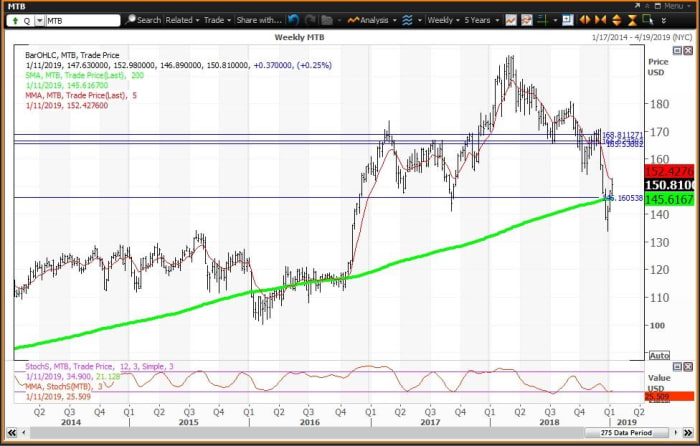Click the Share with... button
The height and width of the screenshot is (446, 700).
click(x=259, y=19)
